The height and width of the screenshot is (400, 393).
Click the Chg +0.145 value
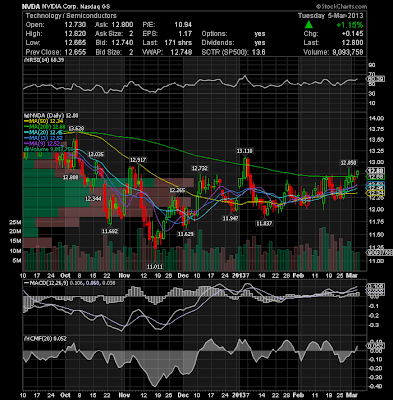pyautogui.click(x=352, y=34)
